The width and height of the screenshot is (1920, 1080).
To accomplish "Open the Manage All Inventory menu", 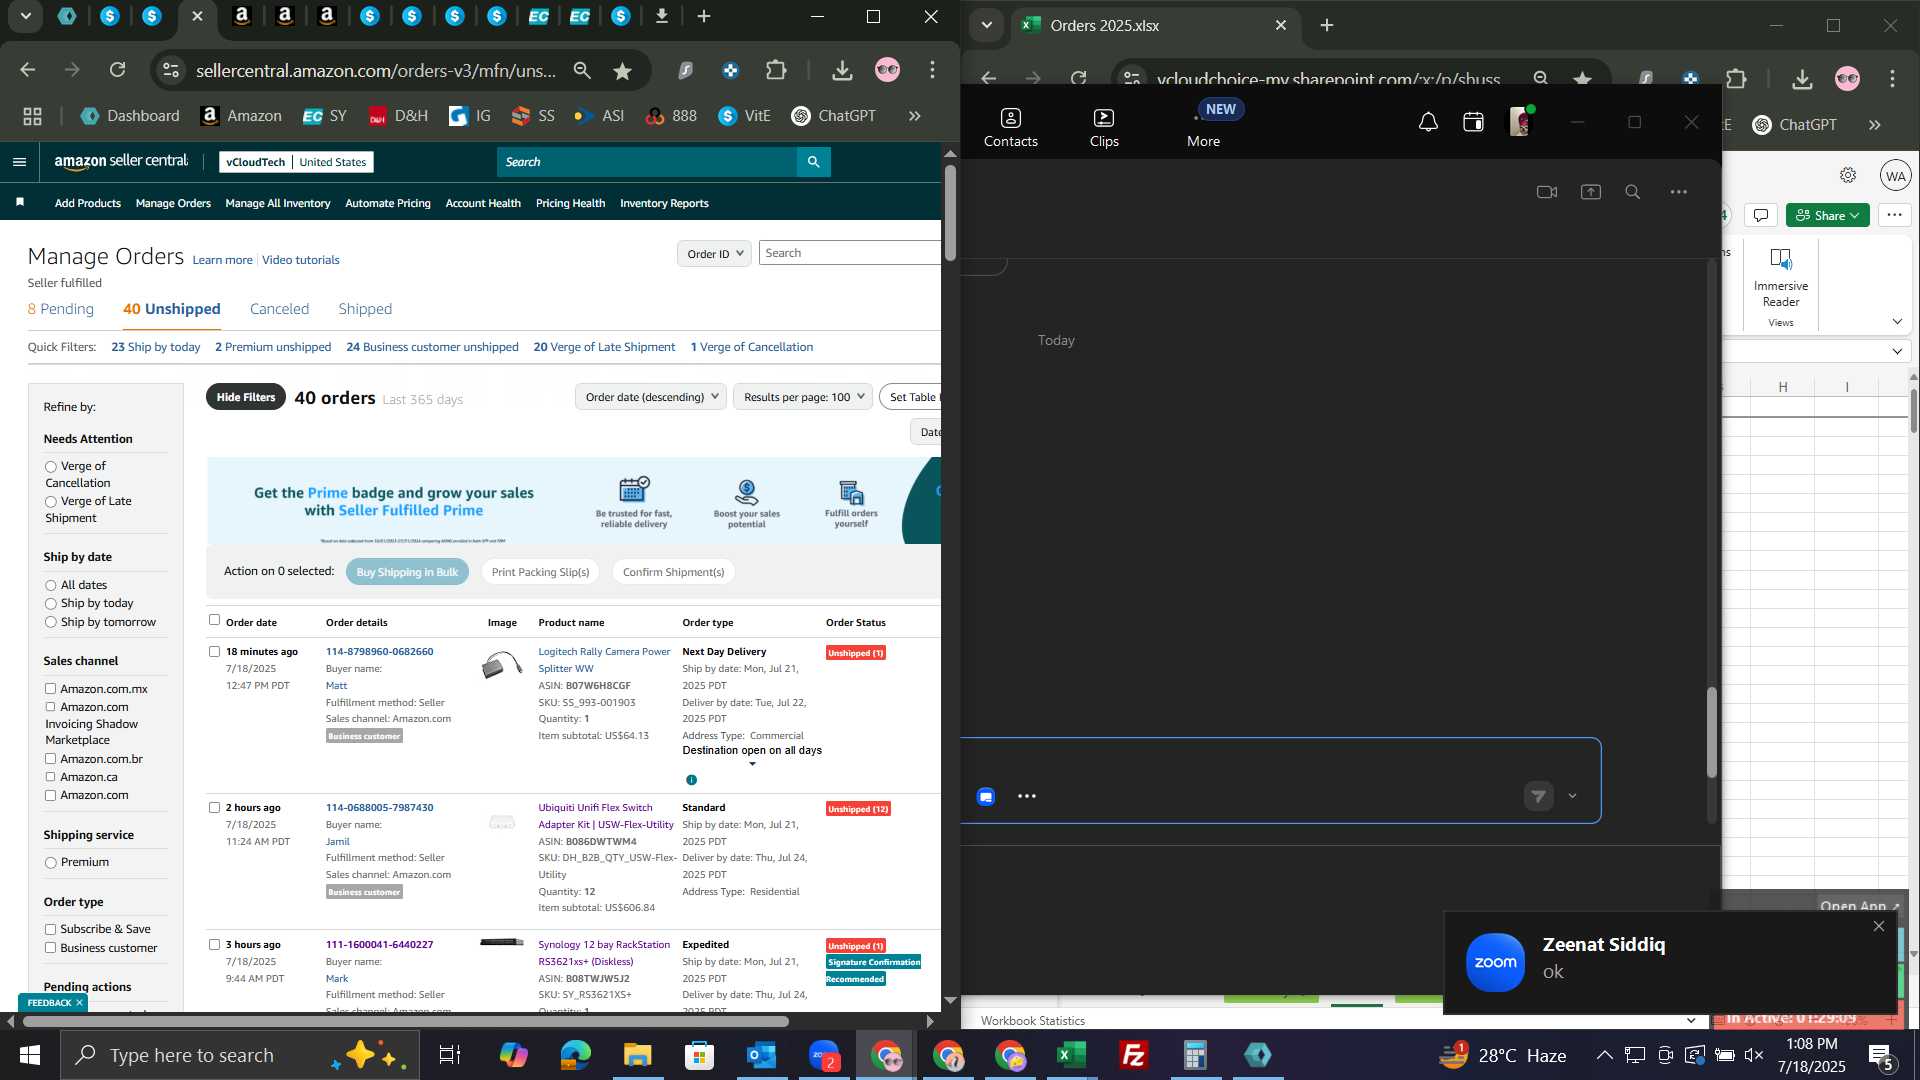I will pyautogui.click(x=278, y=203).
